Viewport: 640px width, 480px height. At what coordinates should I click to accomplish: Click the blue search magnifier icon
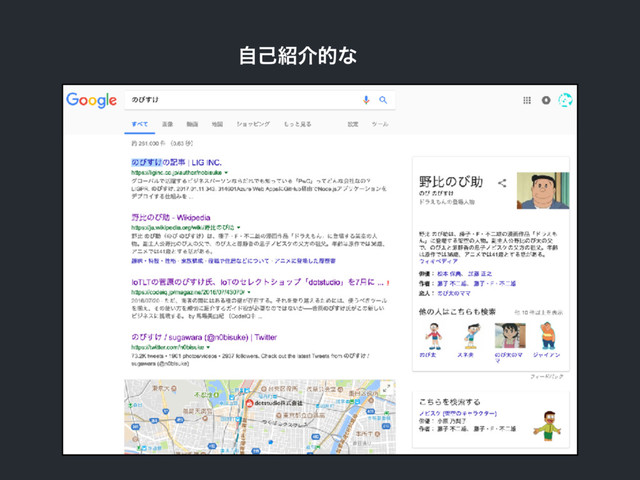[383, 100]
